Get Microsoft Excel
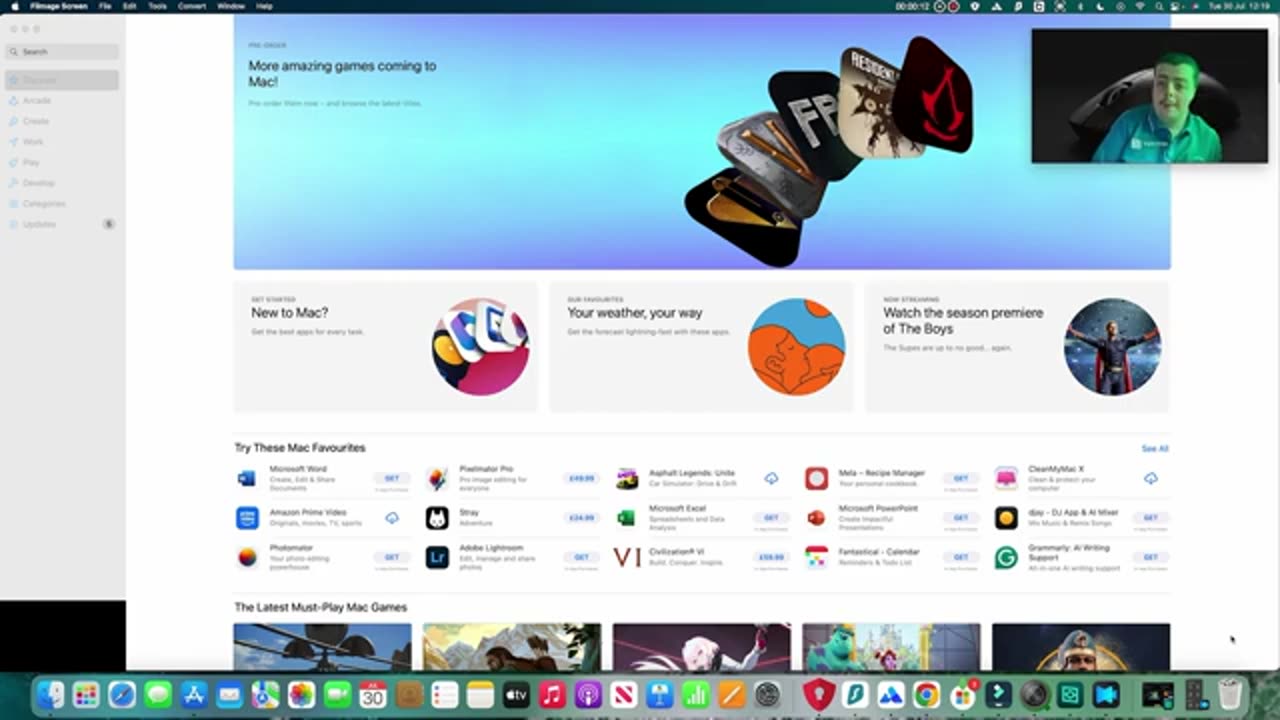The width and height of the screenshot is (1280, 720). click(771, 518)
